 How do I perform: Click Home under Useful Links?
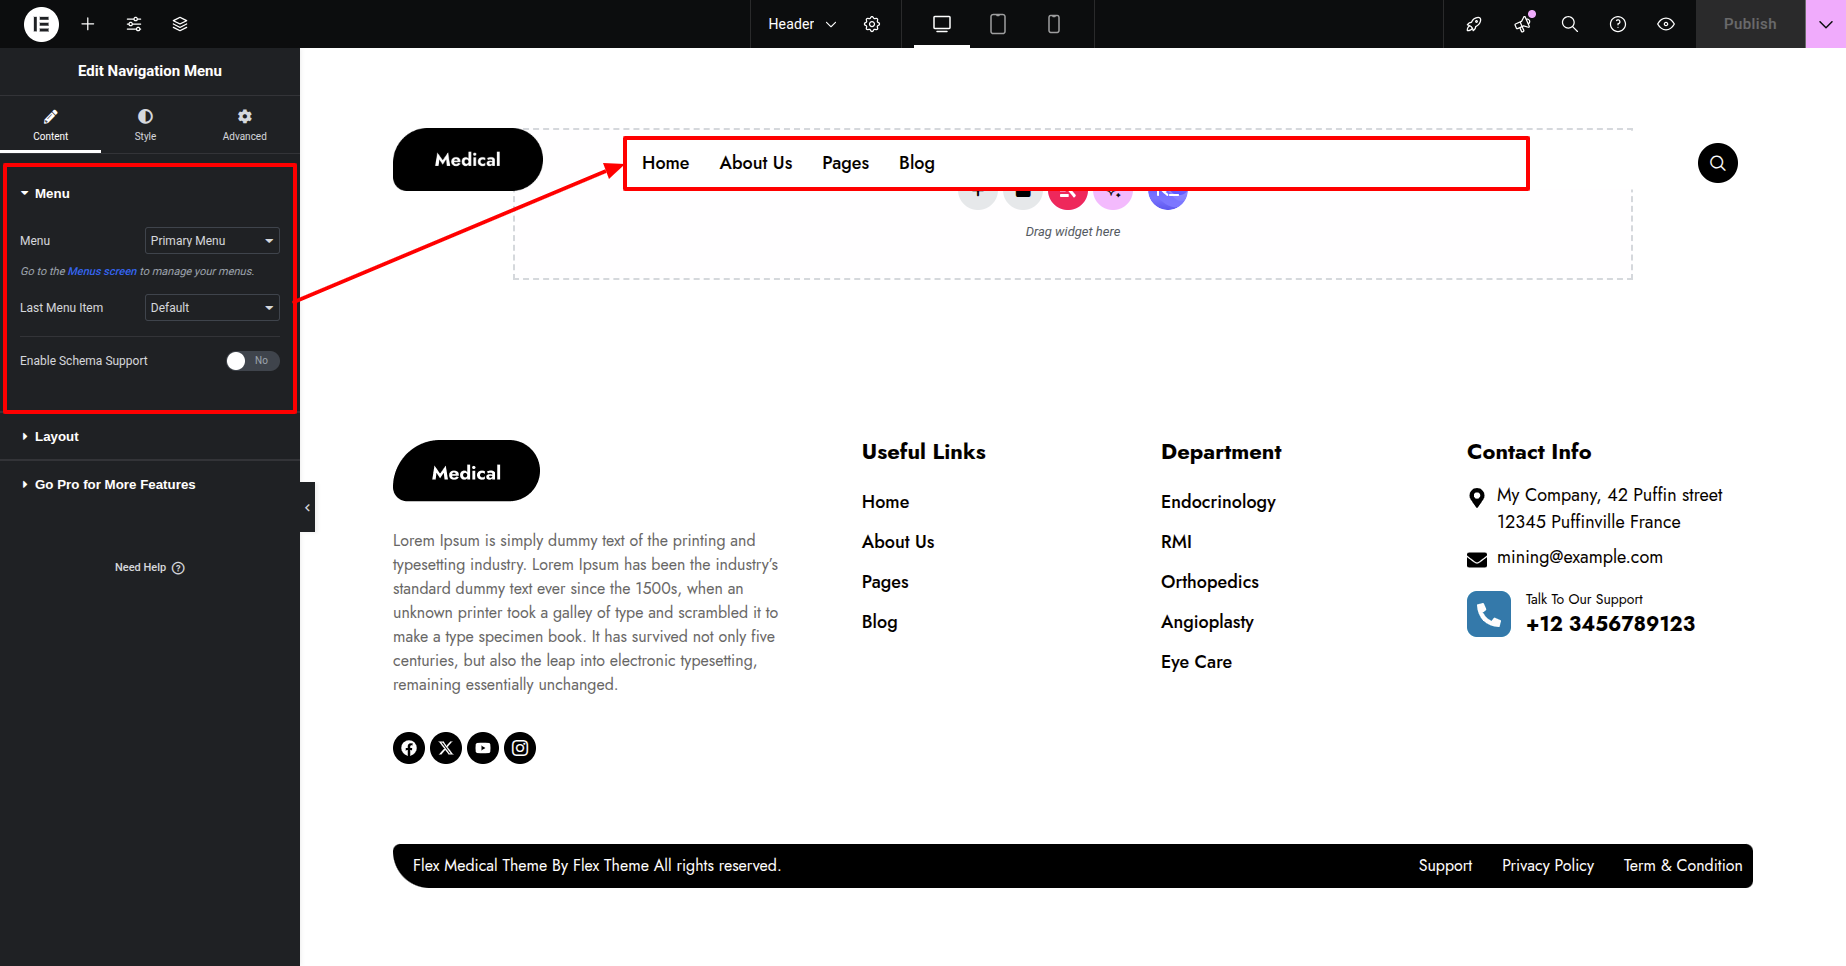(x=886, y=502)
